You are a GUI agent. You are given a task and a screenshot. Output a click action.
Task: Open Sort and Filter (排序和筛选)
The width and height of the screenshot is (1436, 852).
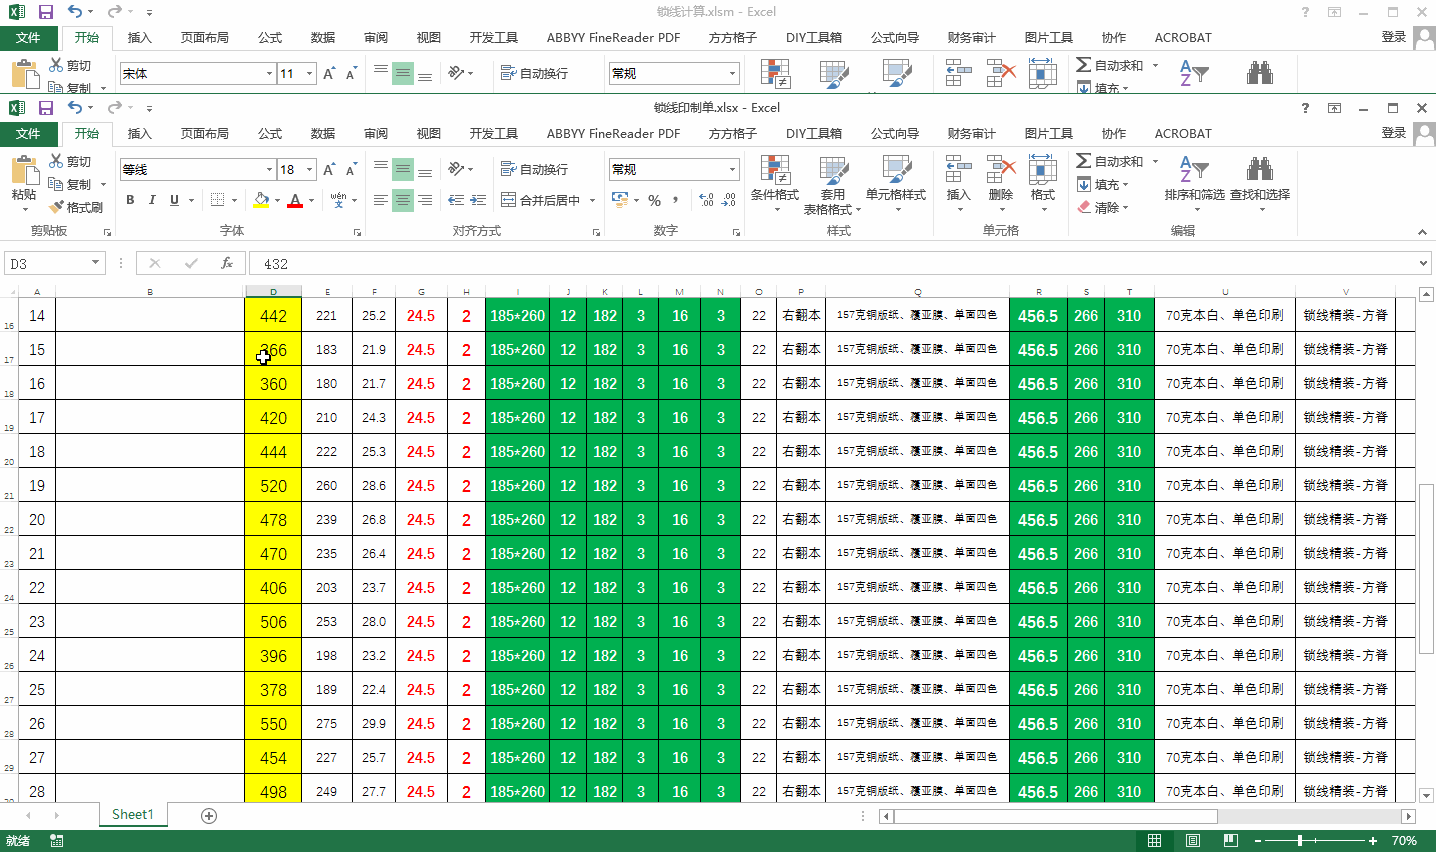tap(1194, 184)
